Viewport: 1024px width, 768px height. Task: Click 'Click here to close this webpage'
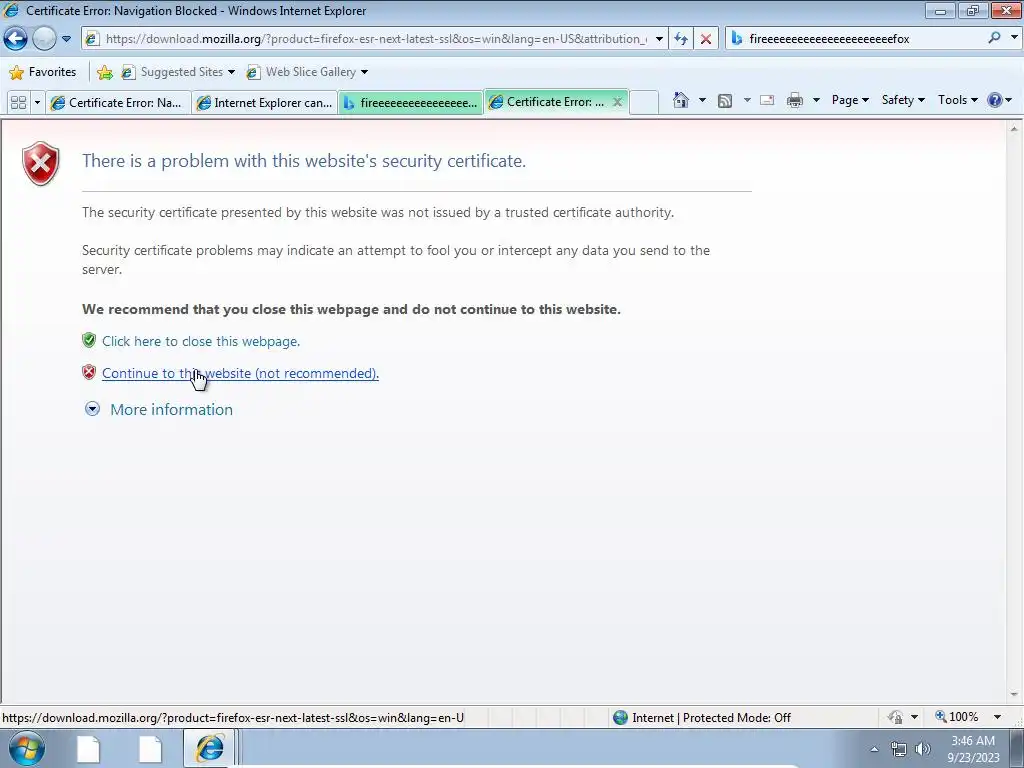pyautogui.click(x=201, y=341)
